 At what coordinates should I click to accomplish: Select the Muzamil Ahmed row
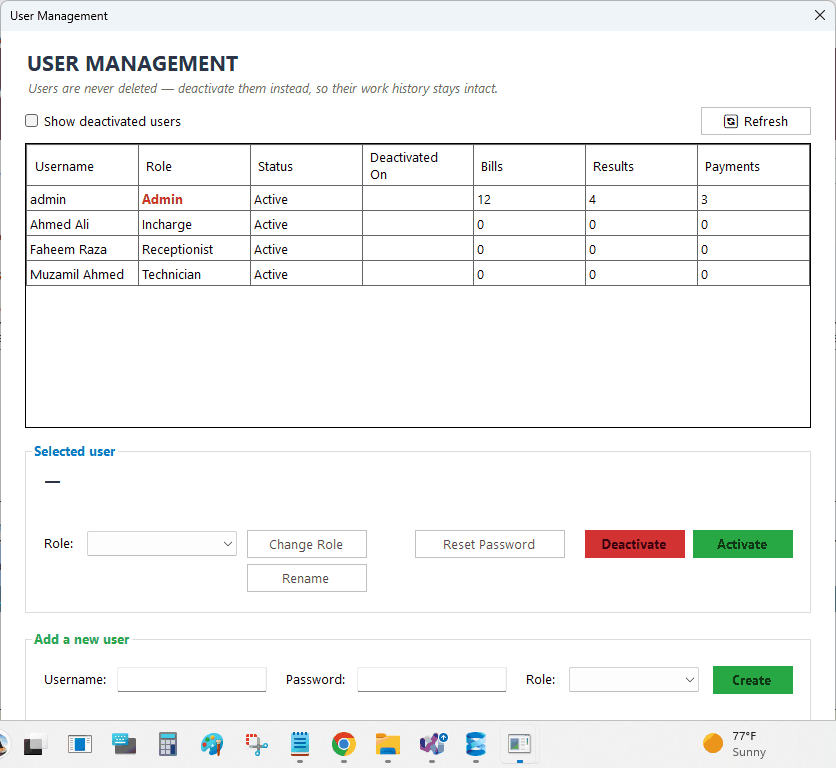coord(418,274)
